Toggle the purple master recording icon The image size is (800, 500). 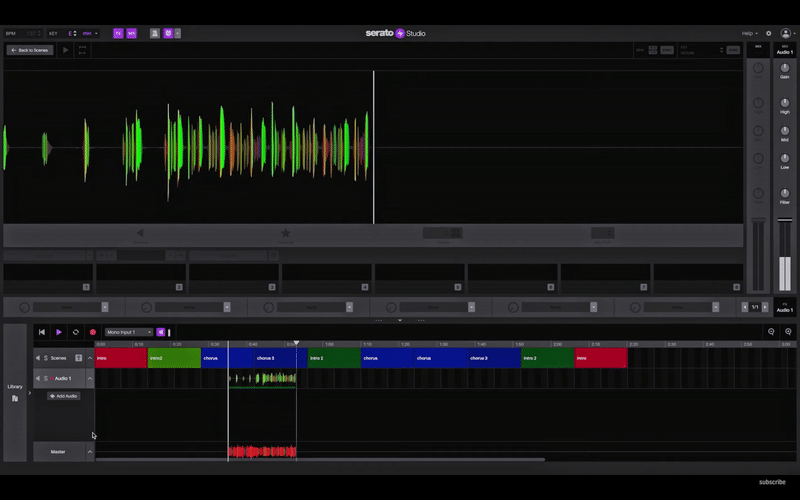(168, 33)
